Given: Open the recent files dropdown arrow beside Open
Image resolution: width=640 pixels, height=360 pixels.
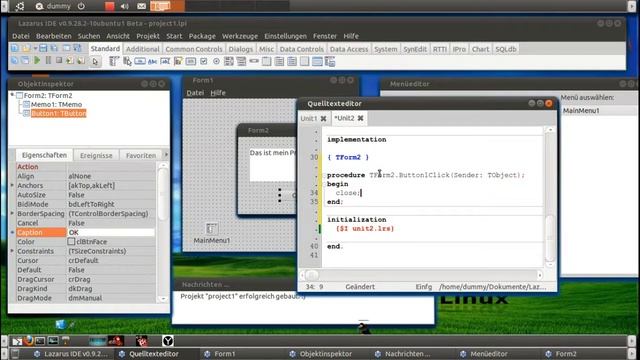Looking at the screenshot, I should tap(36, 48).
